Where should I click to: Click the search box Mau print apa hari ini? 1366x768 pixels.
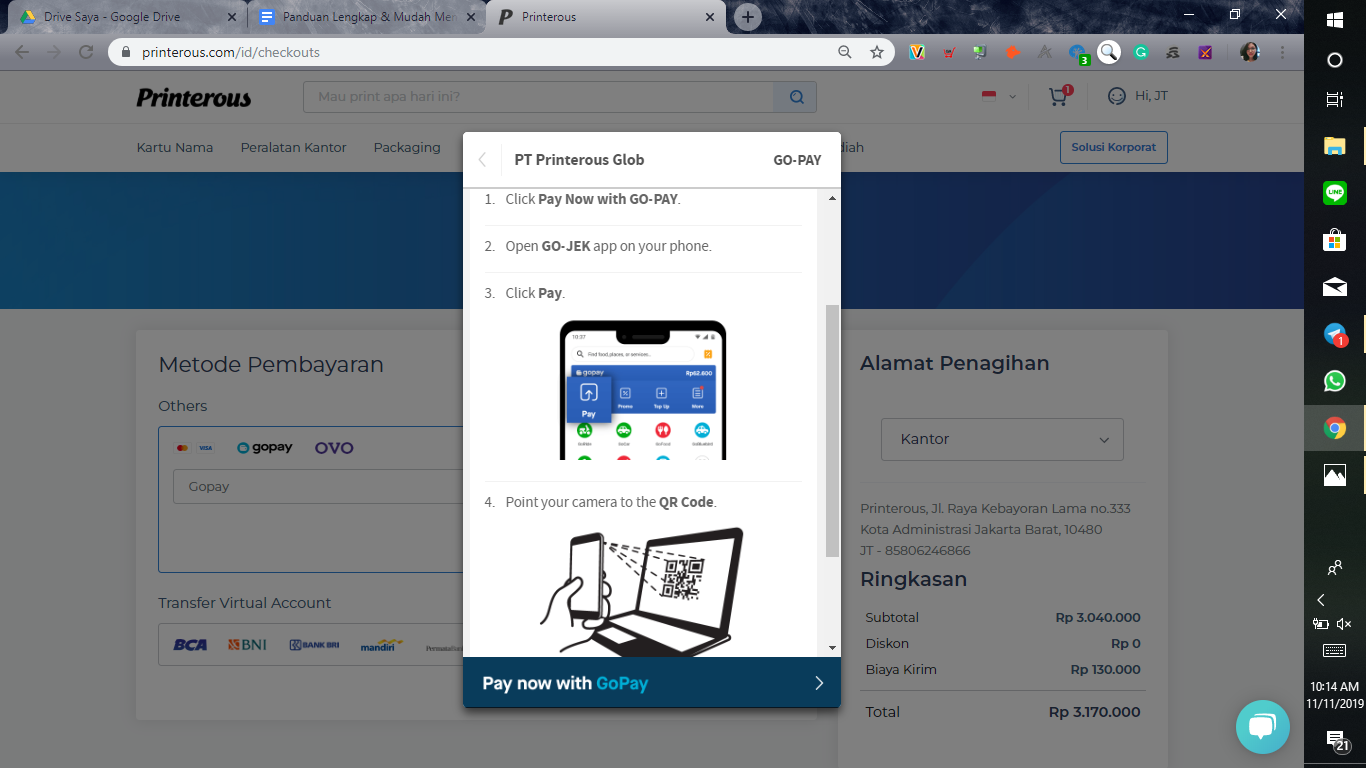coord(538,97)
